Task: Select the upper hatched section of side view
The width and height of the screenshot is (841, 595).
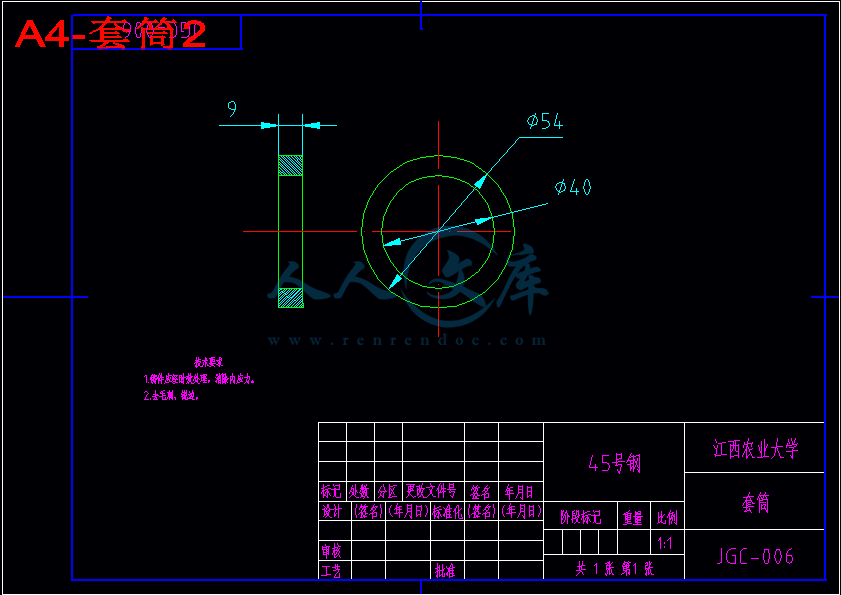Action: (290, 165)
